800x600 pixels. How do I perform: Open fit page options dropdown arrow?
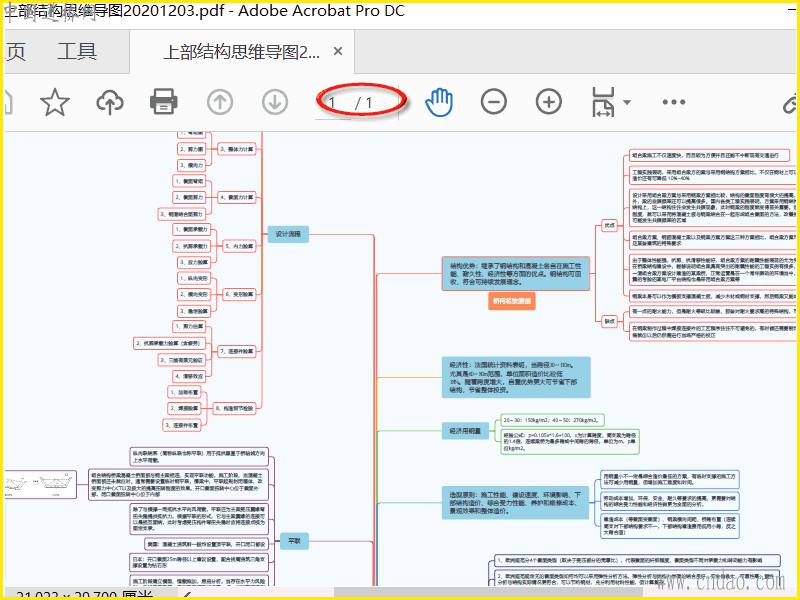pos(627,102)
